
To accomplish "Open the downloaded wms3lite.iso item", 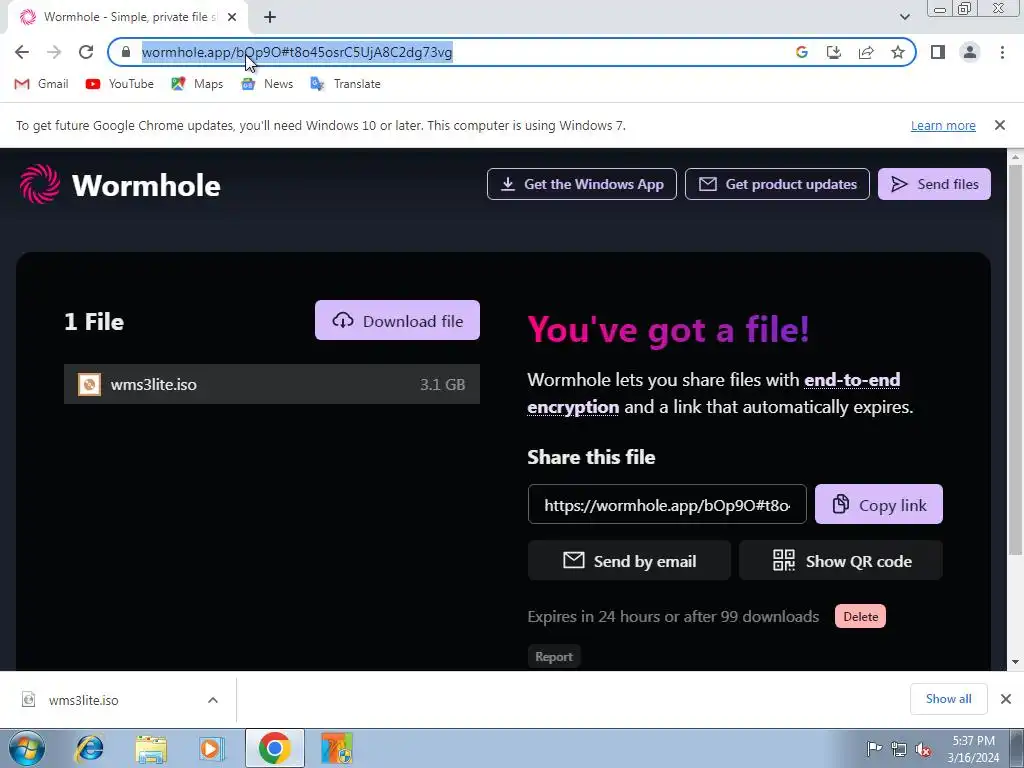I will coord(83,700).
